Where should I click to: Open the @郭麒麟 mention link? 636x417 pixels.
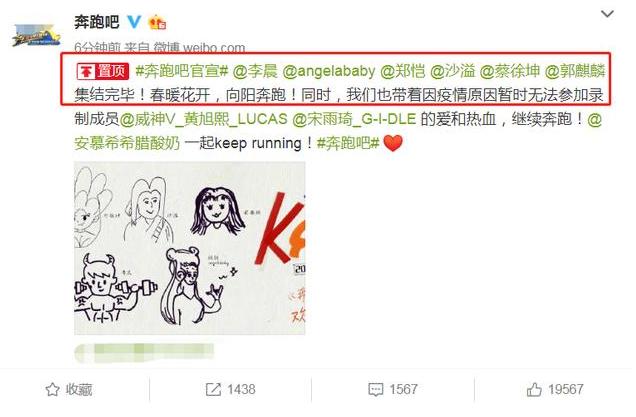575,71
